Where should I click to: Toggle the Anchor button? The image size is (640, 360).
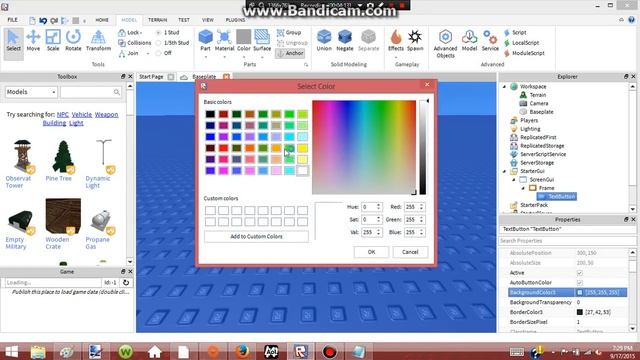290,53
